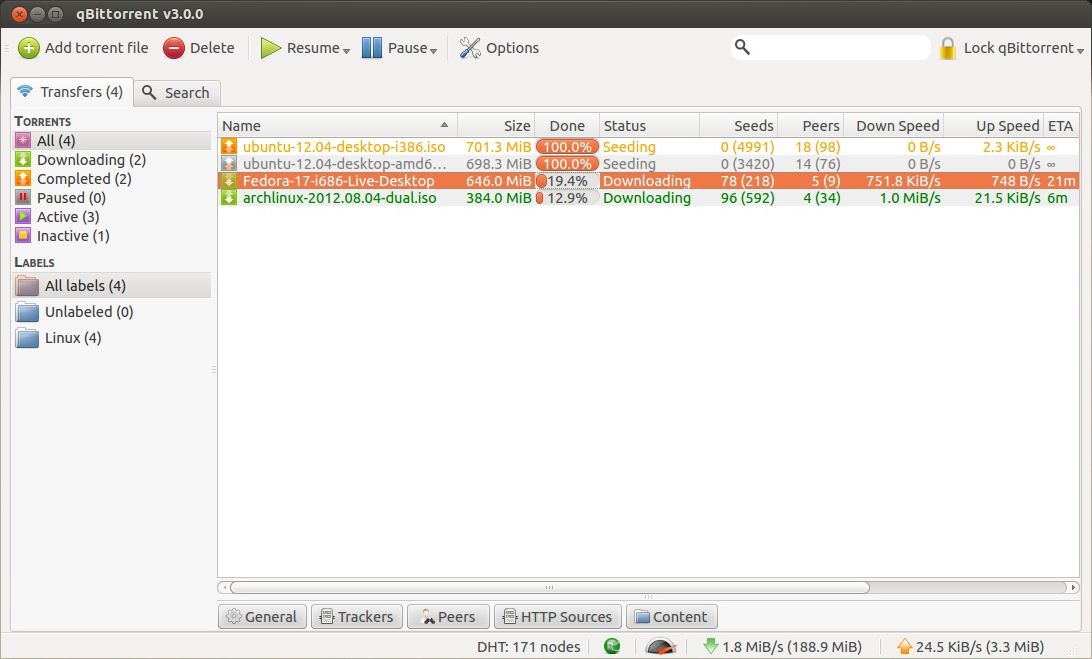Click the Fedora torrent downloading icon
This screenshot has height=659, width=1092.
pyautogui.click(x=229, y=180)
